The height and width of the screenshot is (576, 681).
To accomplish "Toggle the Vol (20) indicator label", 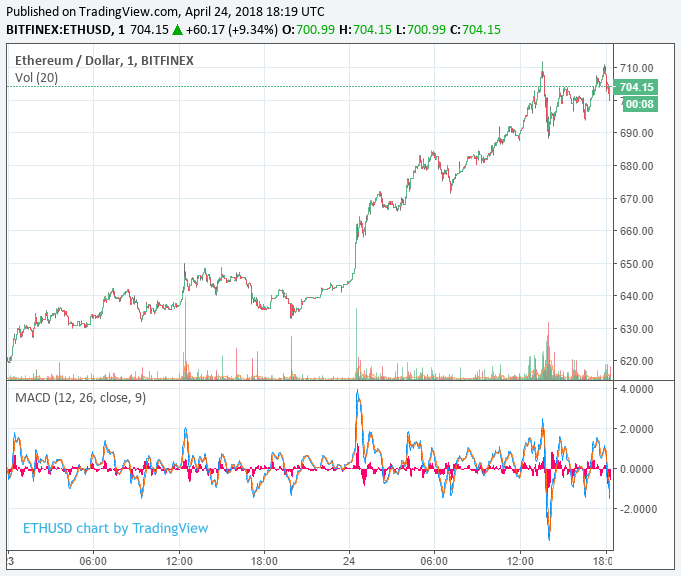I will 36,77.
